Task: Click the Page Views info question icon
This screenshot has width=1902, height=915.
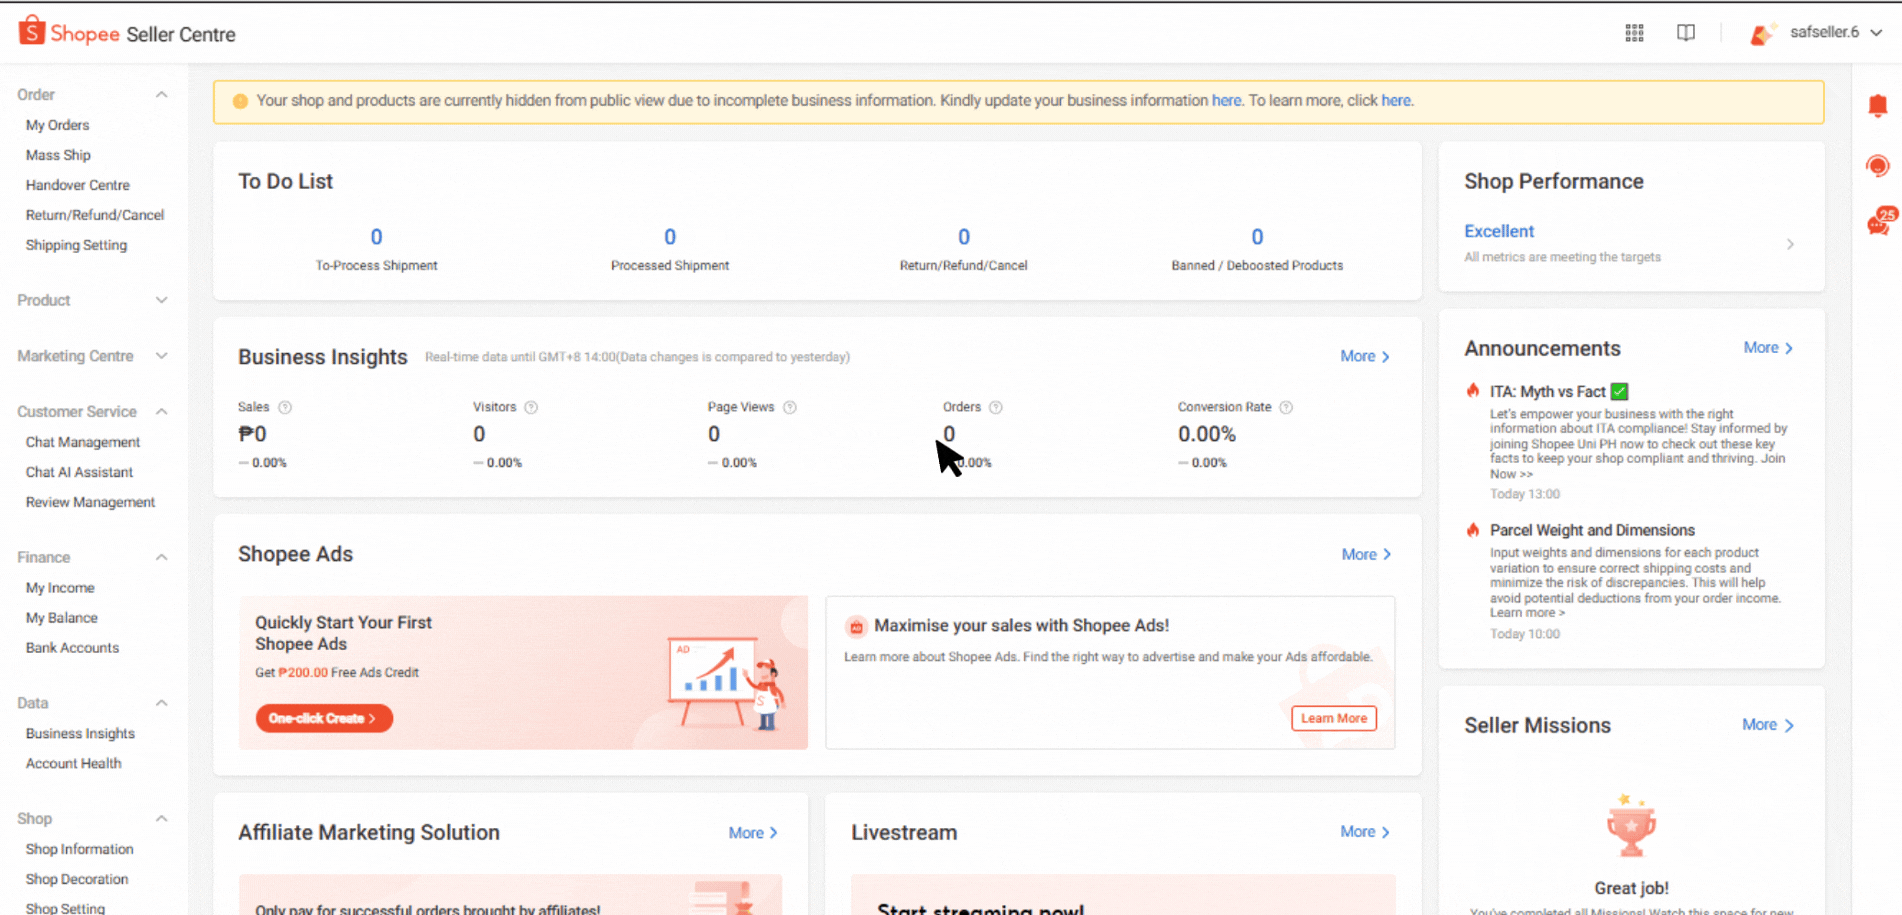Action: 790,407
